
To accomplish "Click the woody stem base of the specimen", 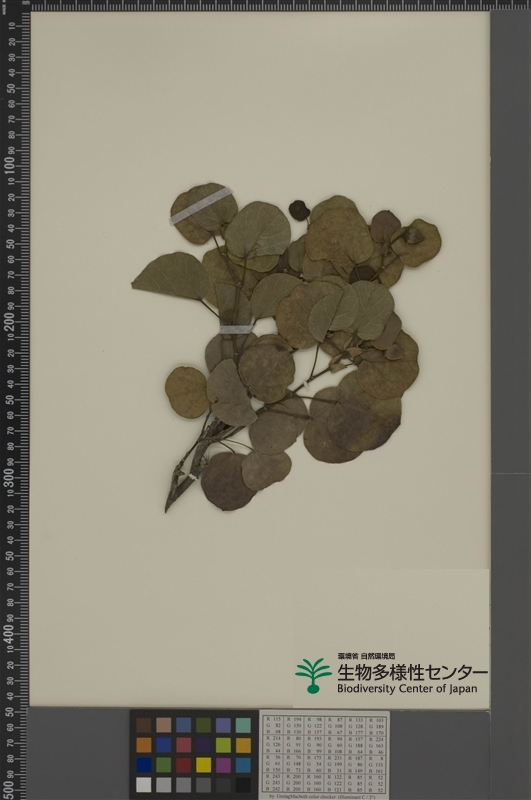I will coord(190,468).
